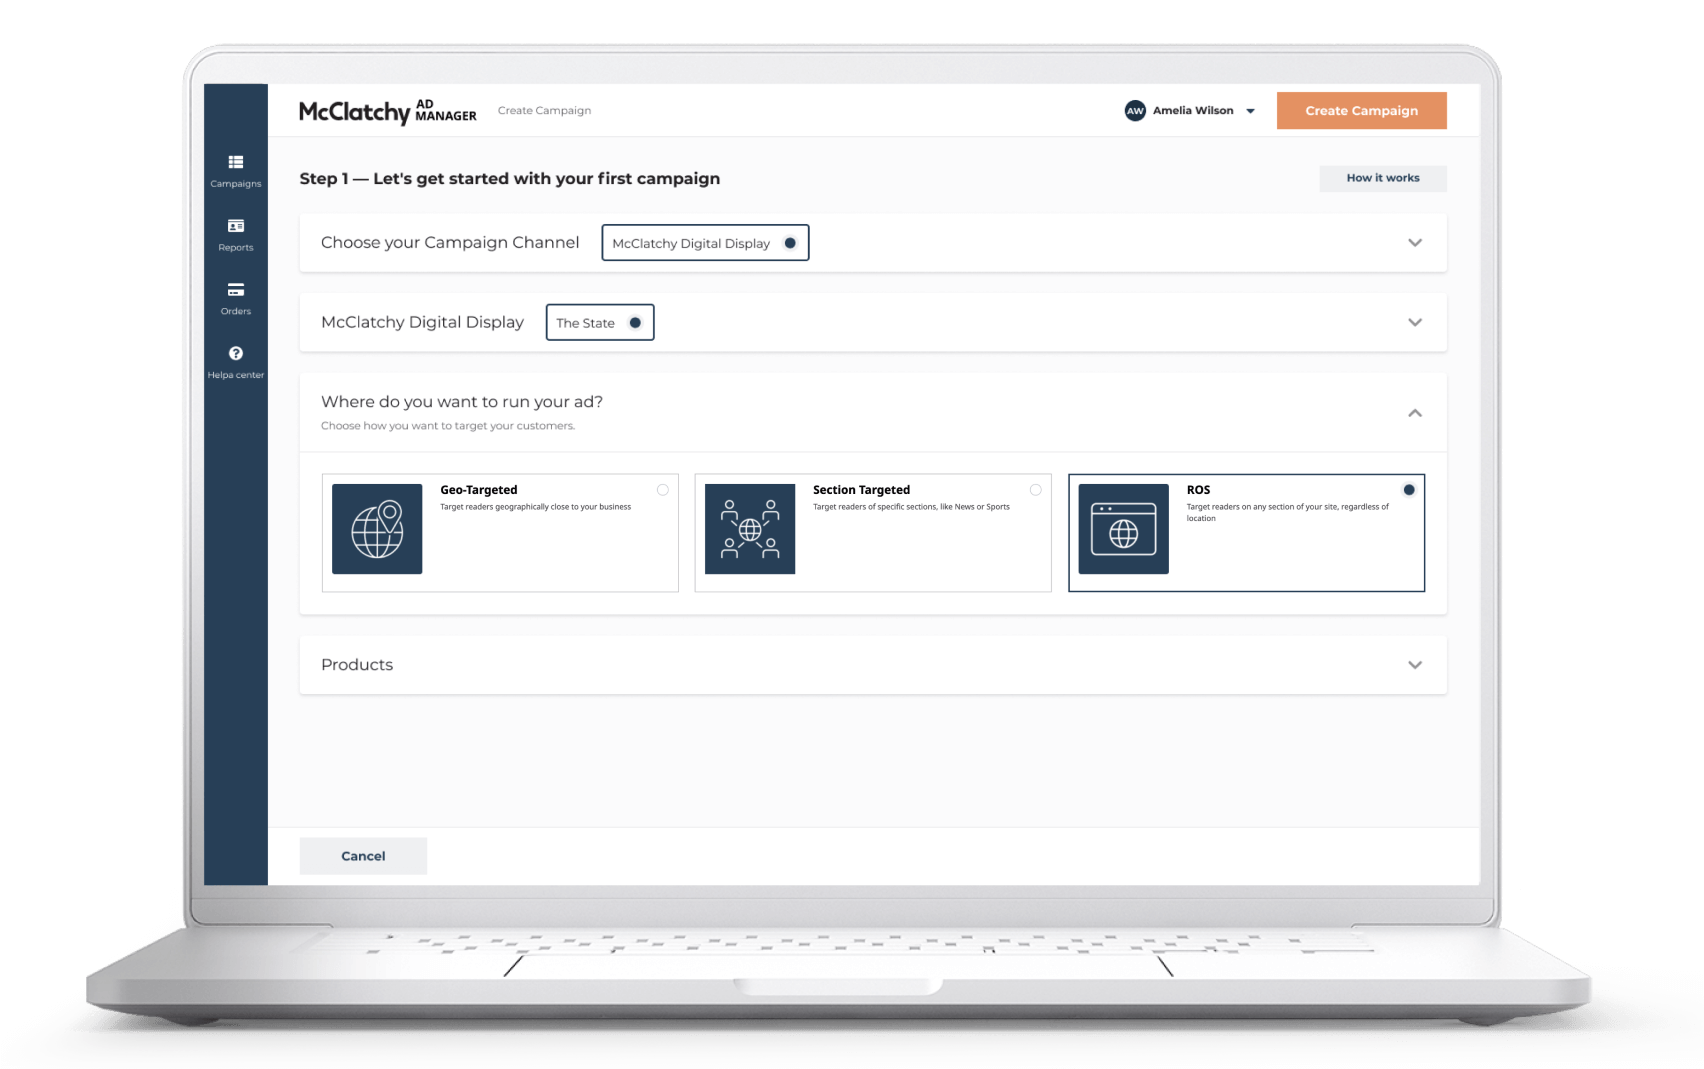
Task: Click the ROS browser globe icon
Action: (x=1123, y=529)
